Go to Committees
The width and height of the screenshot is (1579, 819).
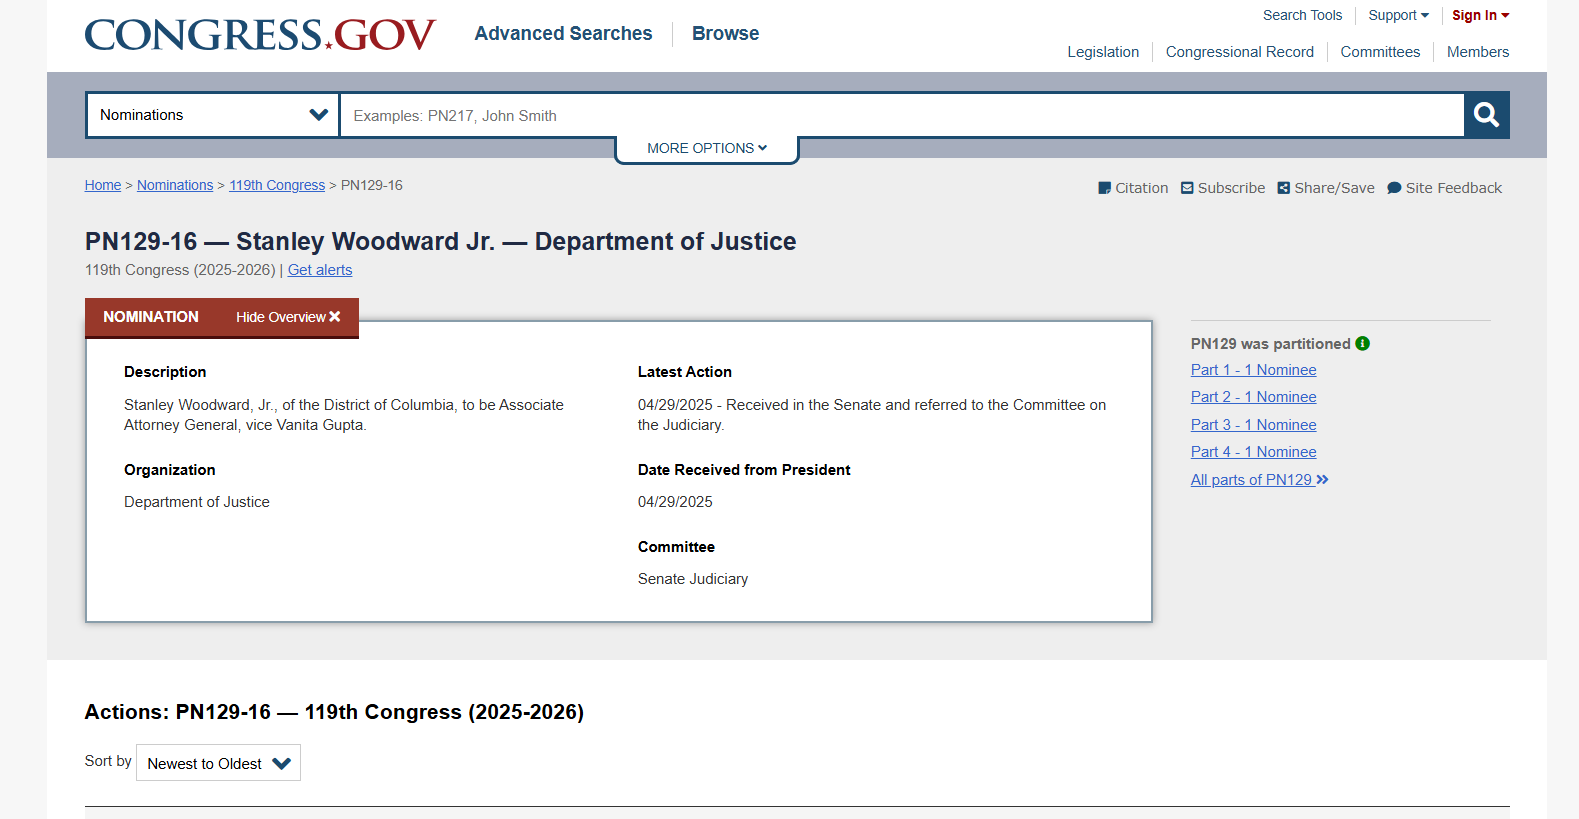(1380, 52)
